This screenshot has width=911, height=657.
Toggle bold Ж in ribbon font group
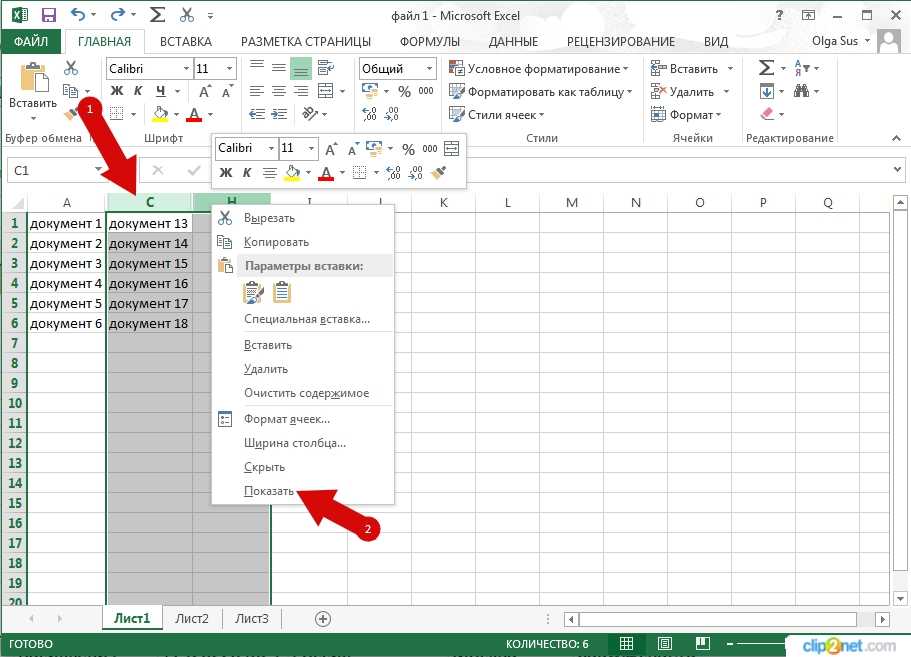(x=117, y=91)
